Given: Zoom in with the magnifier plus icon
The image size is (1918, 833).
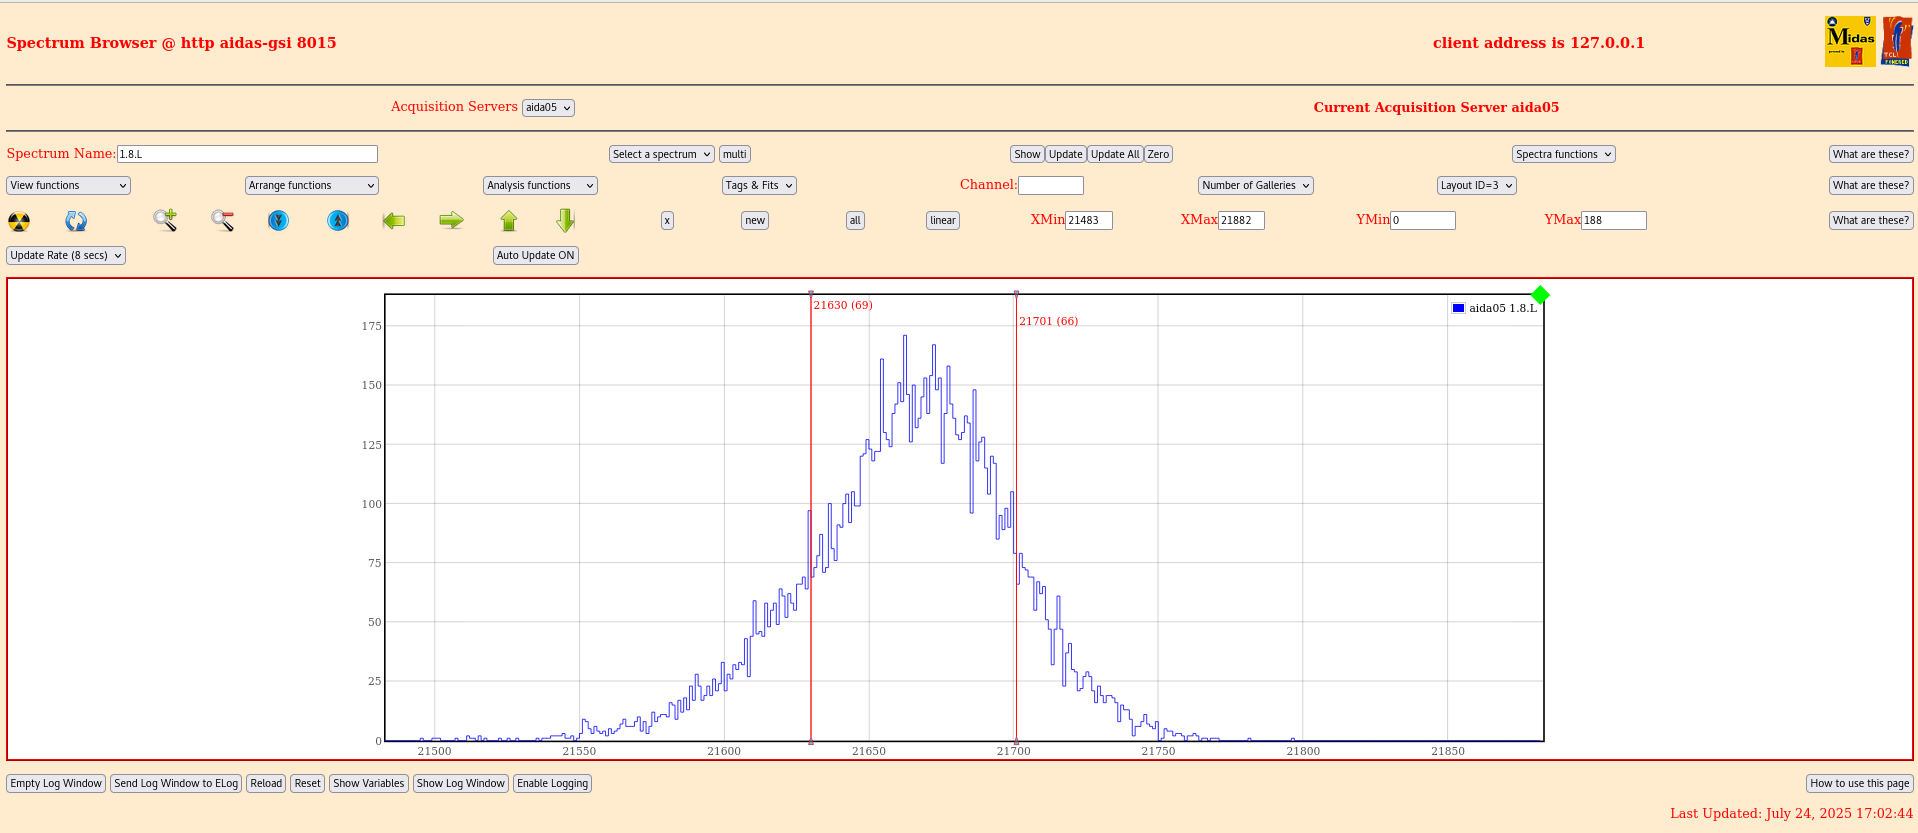Looking at the screenshot, I should 165,220.
